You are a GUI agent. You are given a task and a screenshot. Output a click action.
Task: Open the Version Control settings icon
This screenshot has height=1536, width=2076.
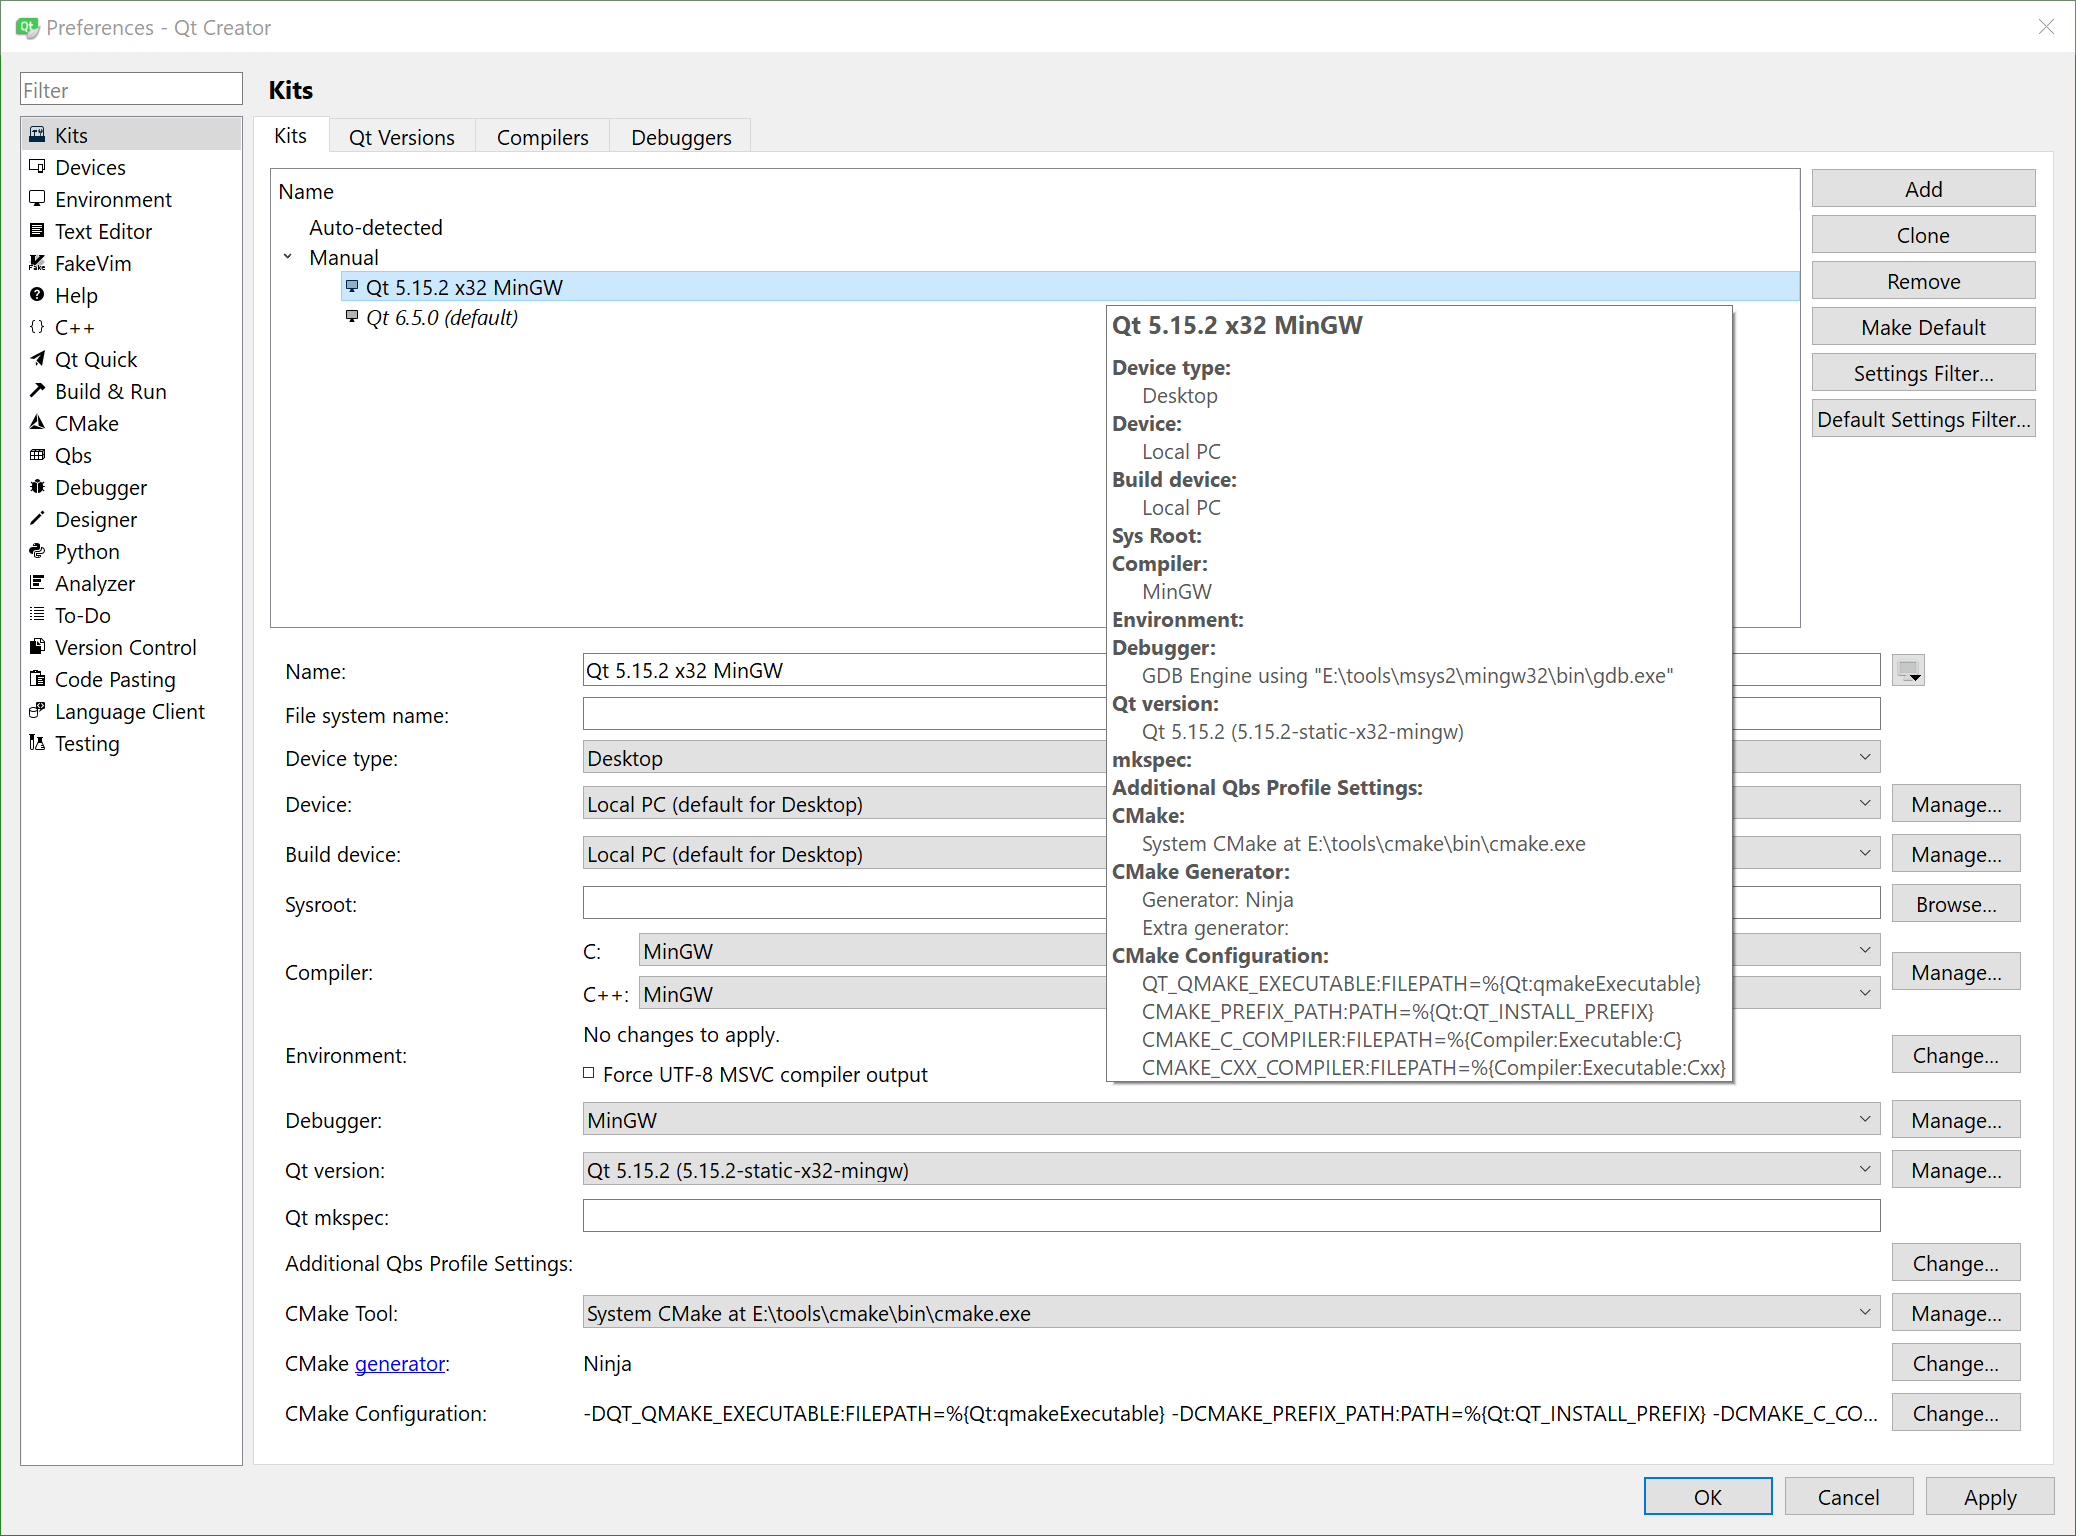pyautogui.click(x=38, y=646)
